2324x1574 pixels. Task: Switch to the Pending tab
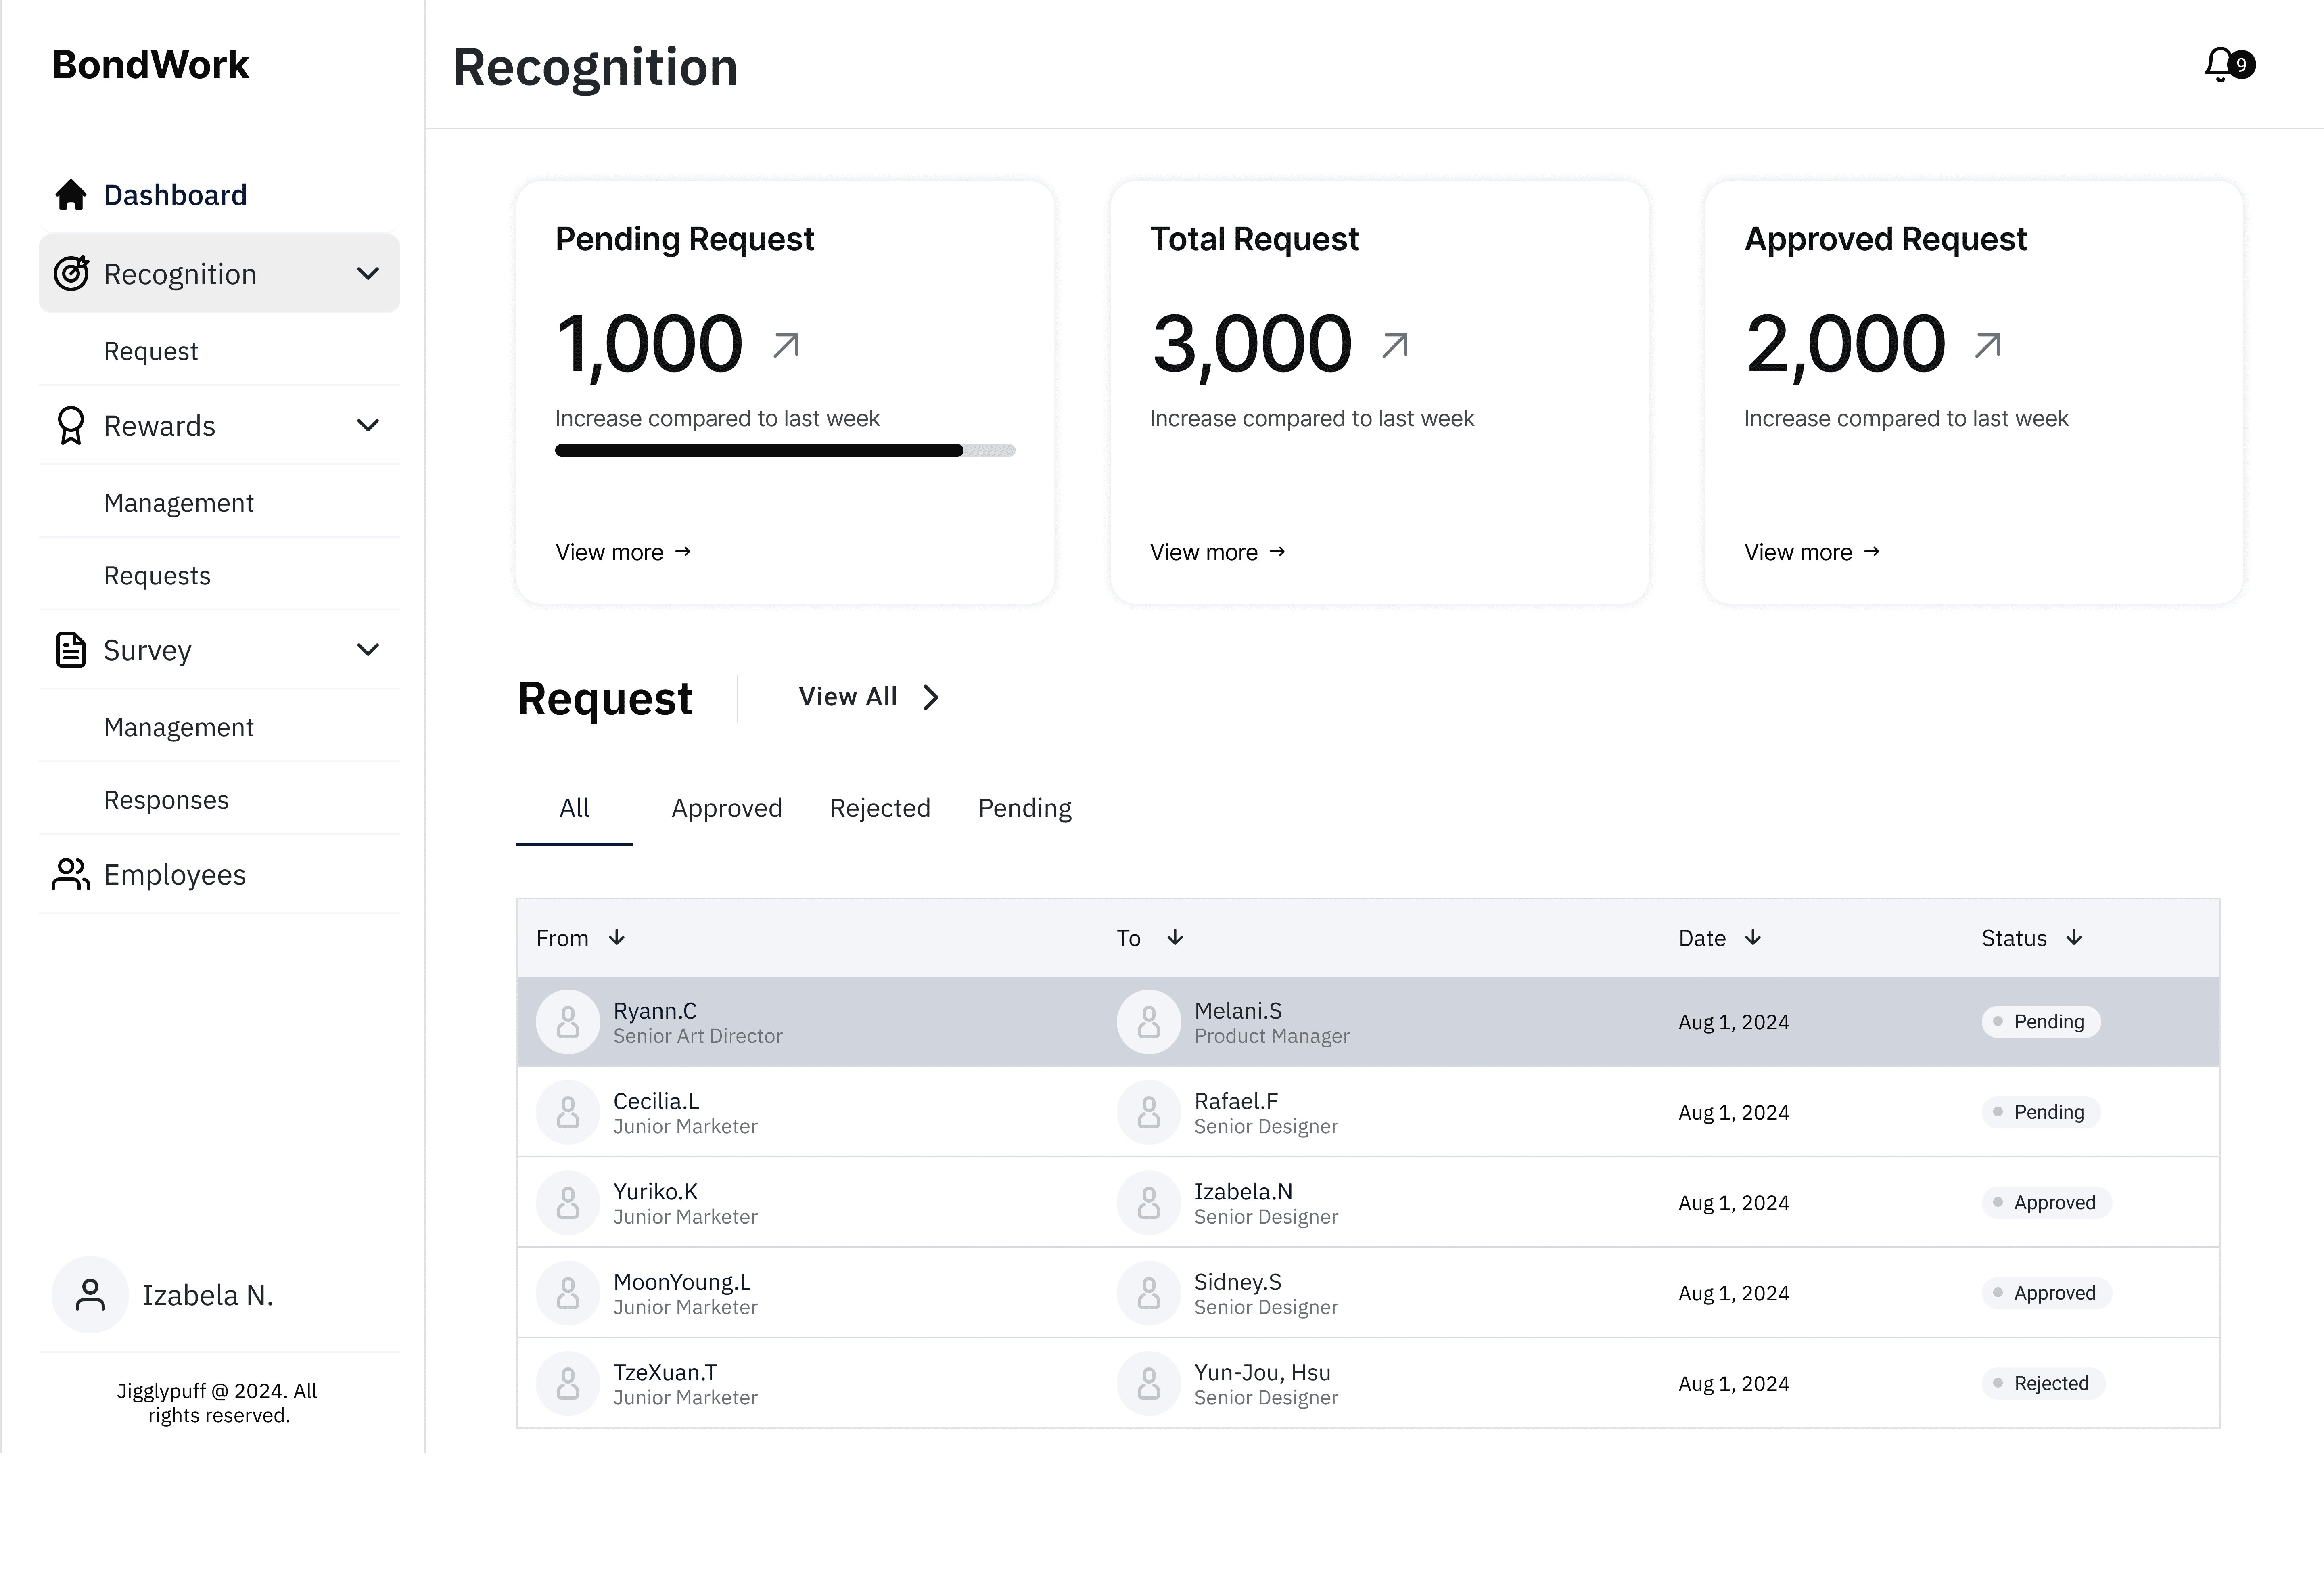1024,808
